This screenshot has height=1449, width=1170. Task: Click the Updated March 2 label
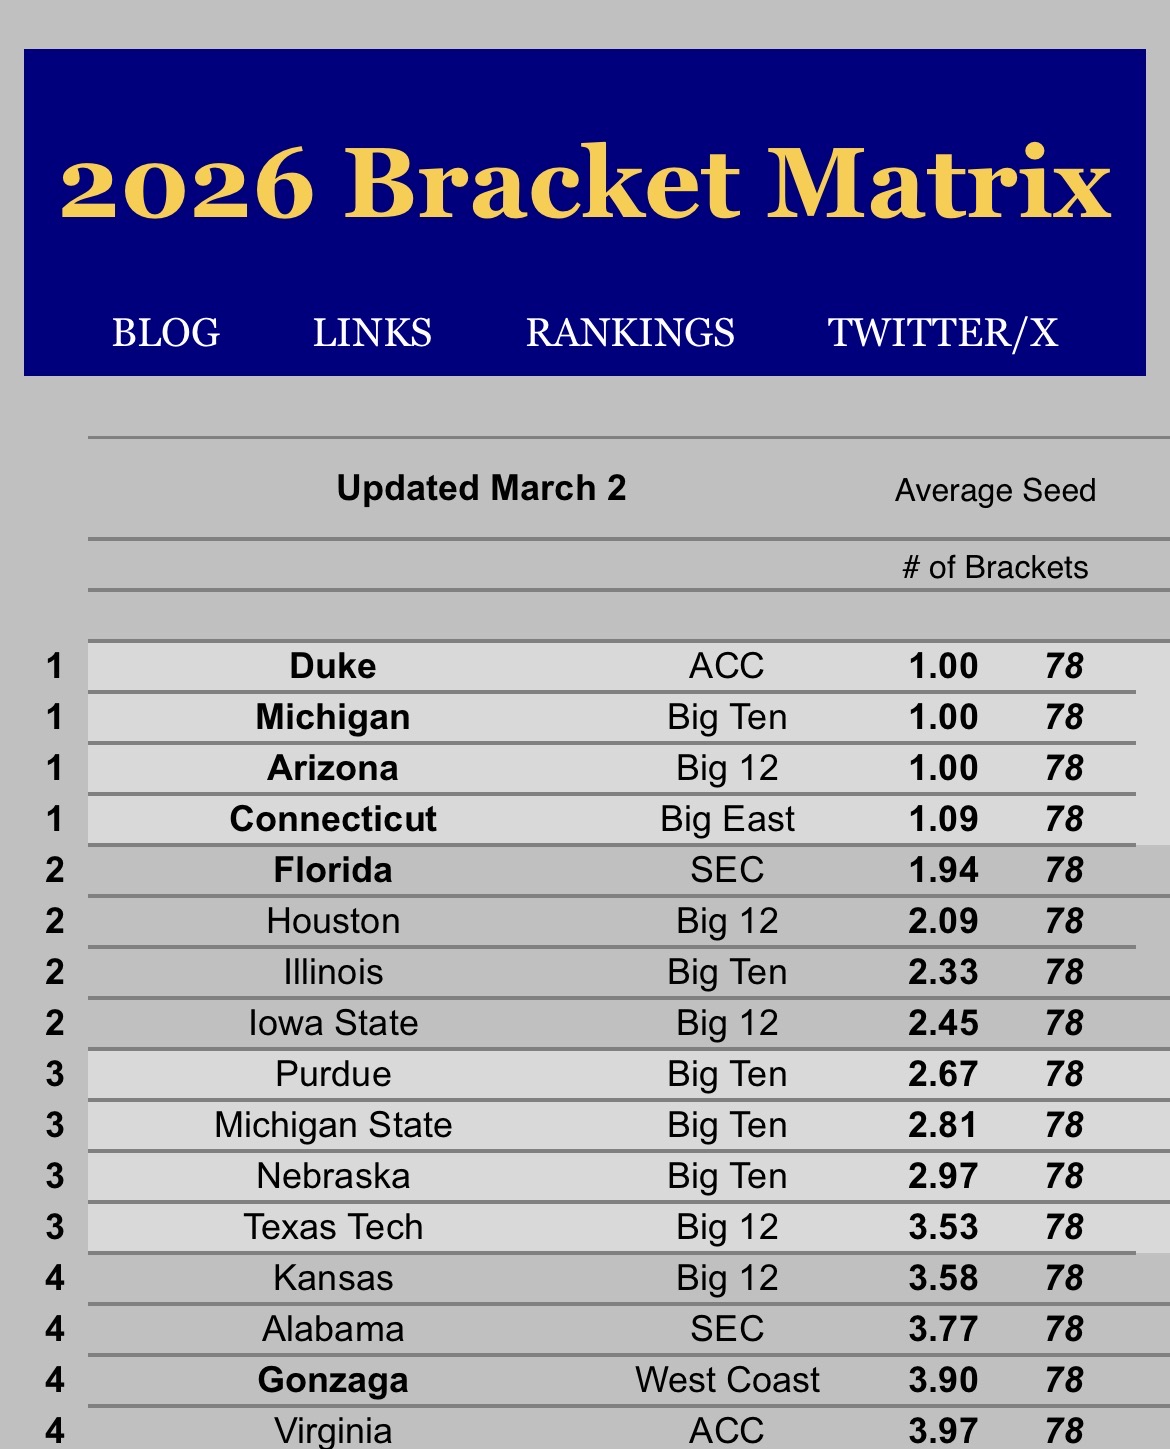click(x=481, y=488)
